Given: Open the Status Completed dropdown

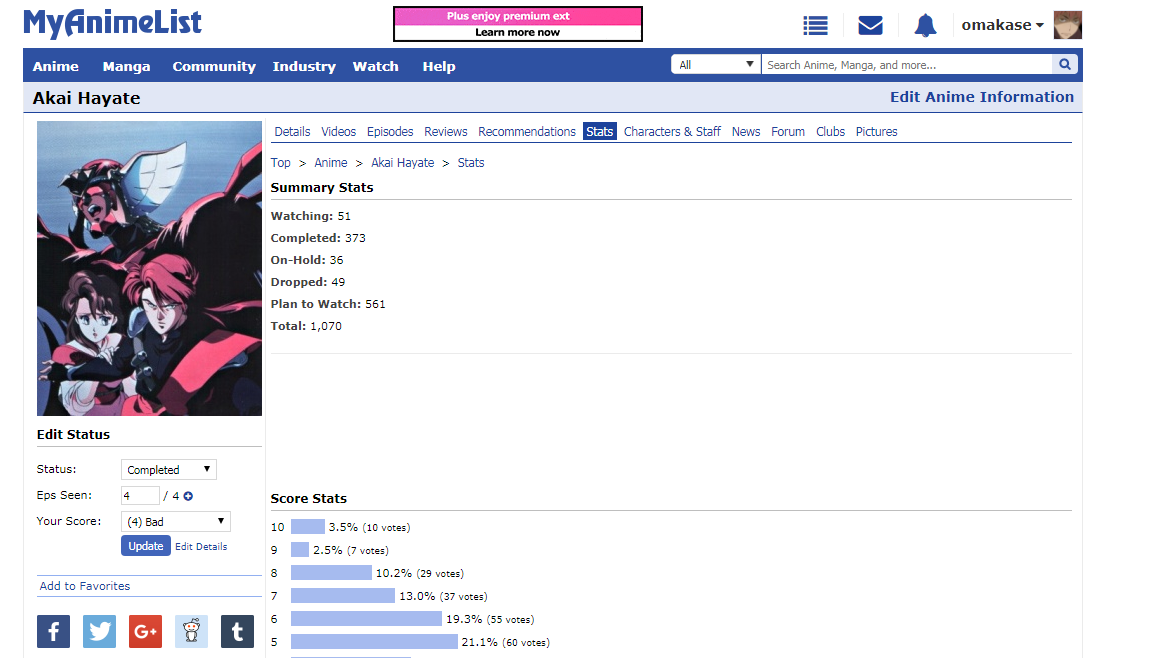Looking at the screenshot, I should pyautogui.click(x=169, y=470).
